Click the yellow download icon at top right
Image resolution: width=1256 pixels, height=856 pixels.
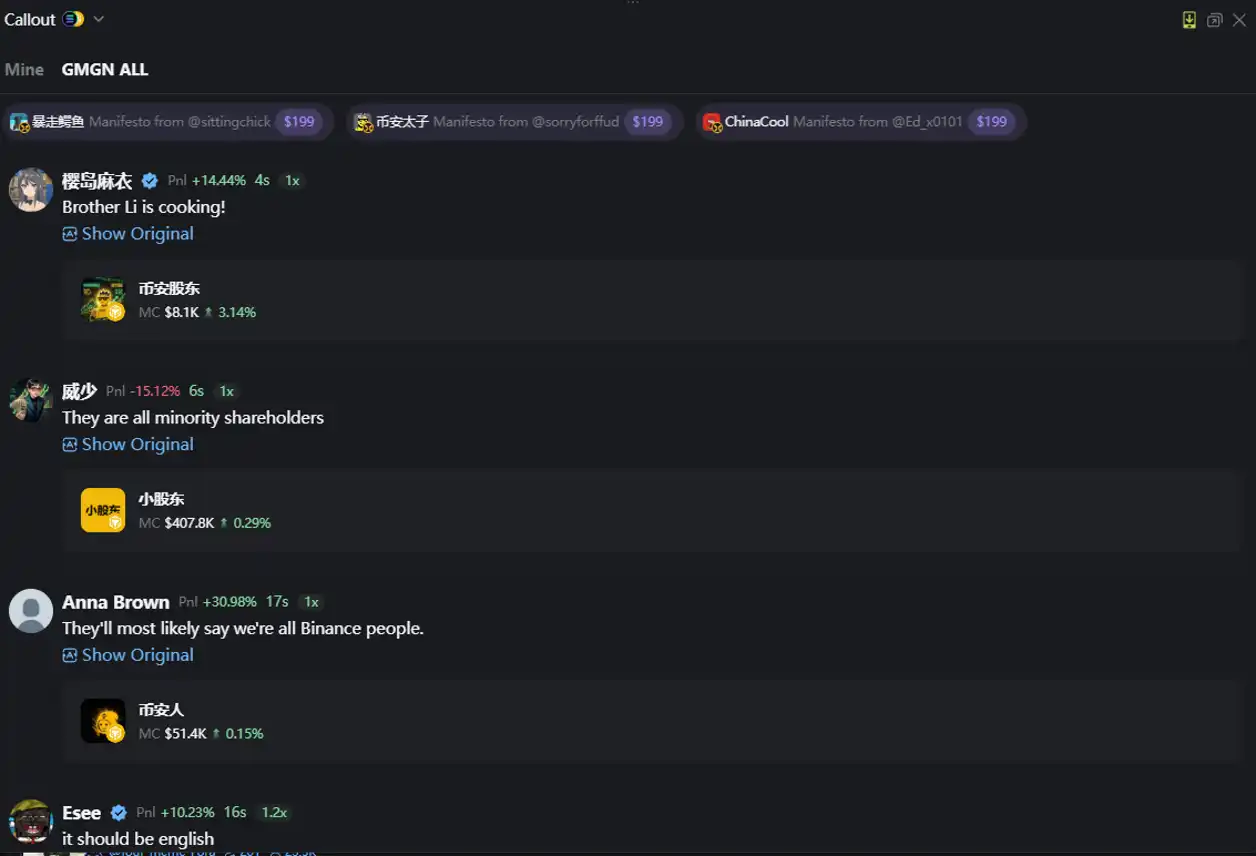click(1189, 20)
